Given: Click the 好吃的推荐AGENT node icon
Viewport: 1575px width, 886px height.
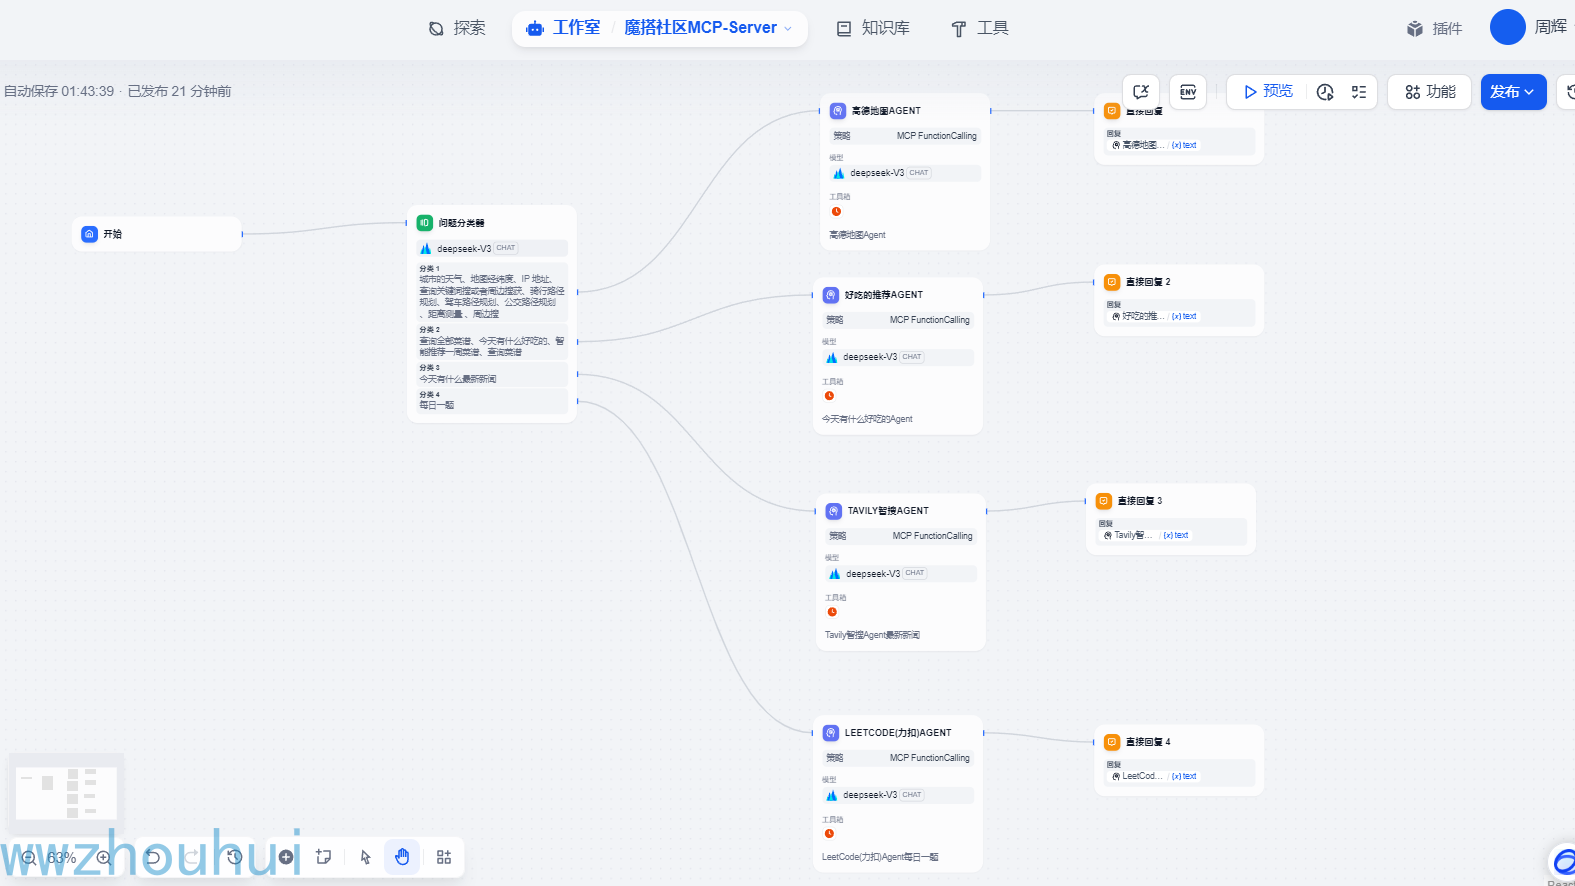Looking at the screenshot, I should (831, 295).
